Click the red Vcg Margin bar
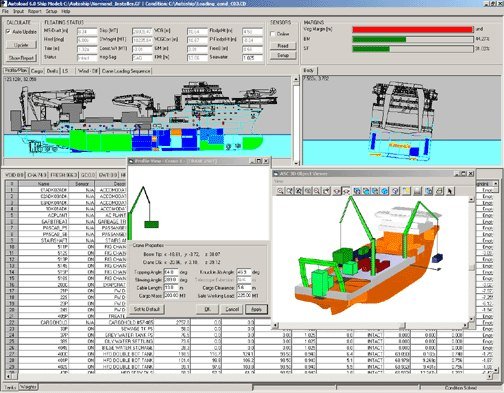This screenshot has width=504, height=393. pyautogui.click(x=412, y=30)
